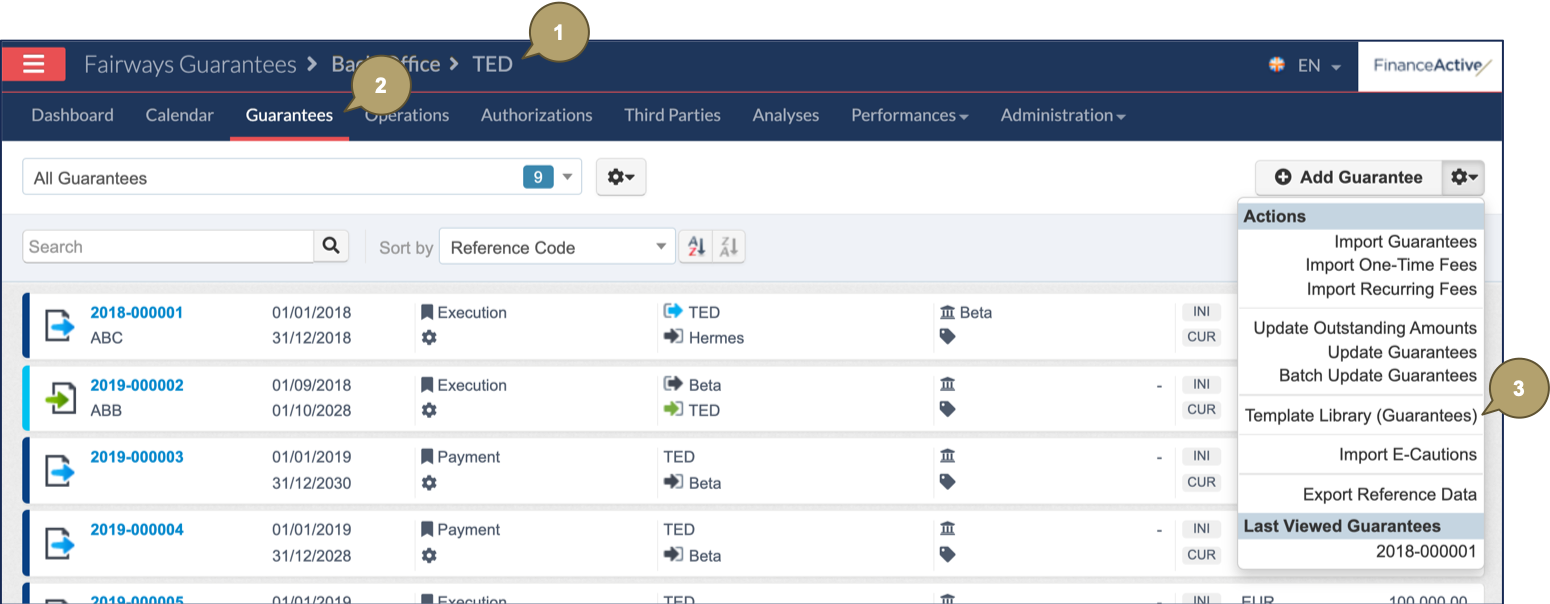Click gear icon in guarantee 2018-000001 row

point(429,338)
